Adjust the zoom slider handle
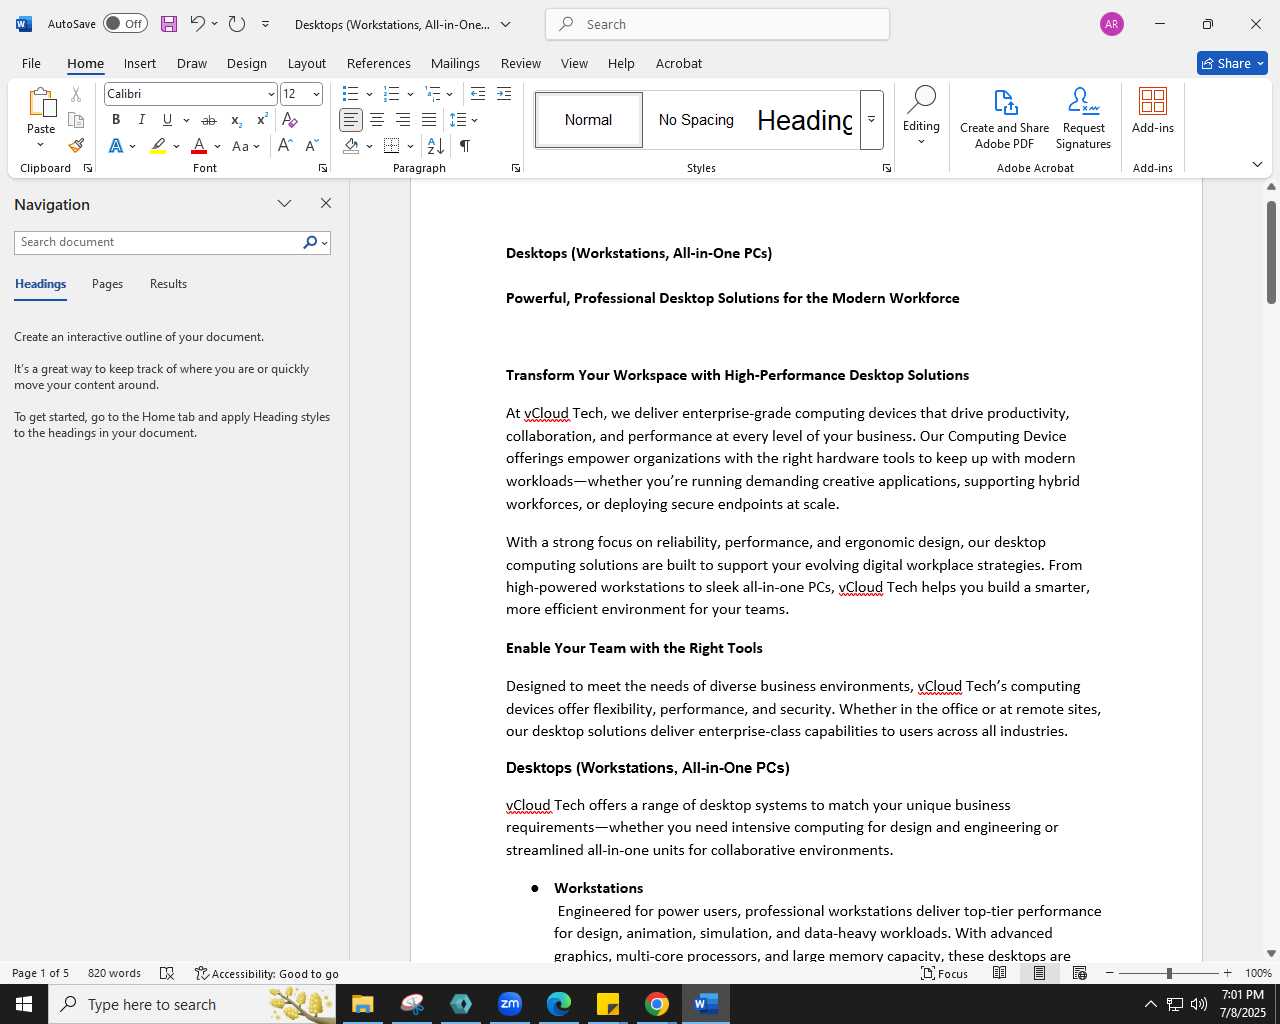Screen dimensions: 1280x1024 click(x=1168, y=973)
